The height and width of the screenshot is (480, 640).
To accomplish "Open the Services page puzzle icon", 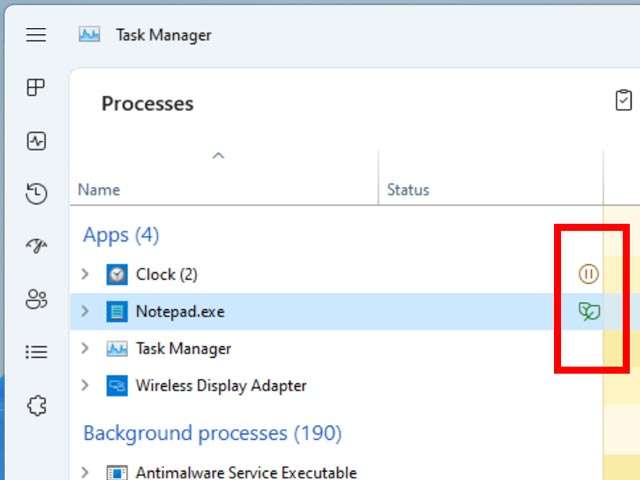I will coord(36,405).
